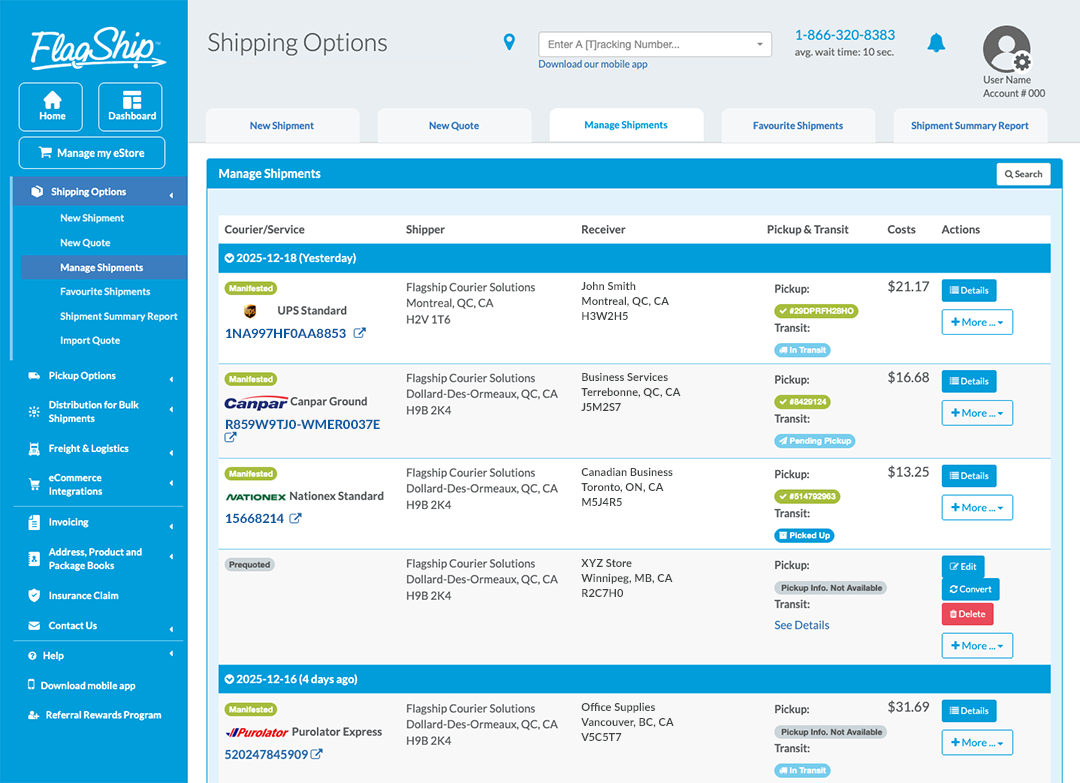Open the user account avatar
Screen dimensions: 1080x783
1007,48
